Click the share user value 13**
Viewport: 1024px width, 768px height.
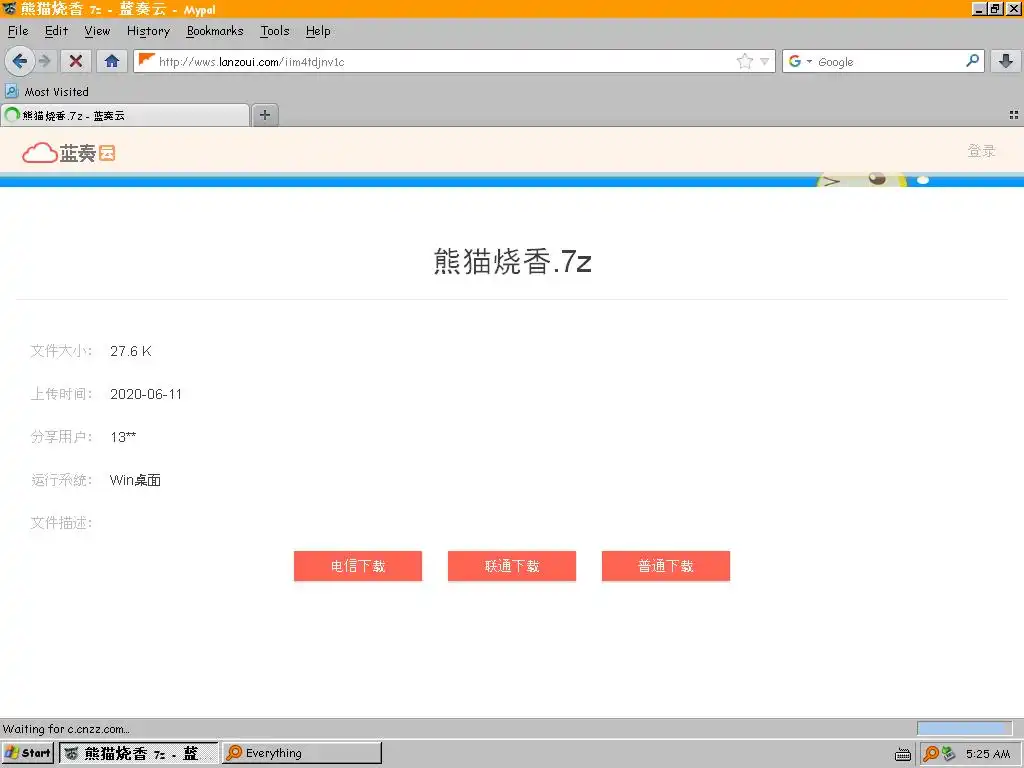coord(123,437)
